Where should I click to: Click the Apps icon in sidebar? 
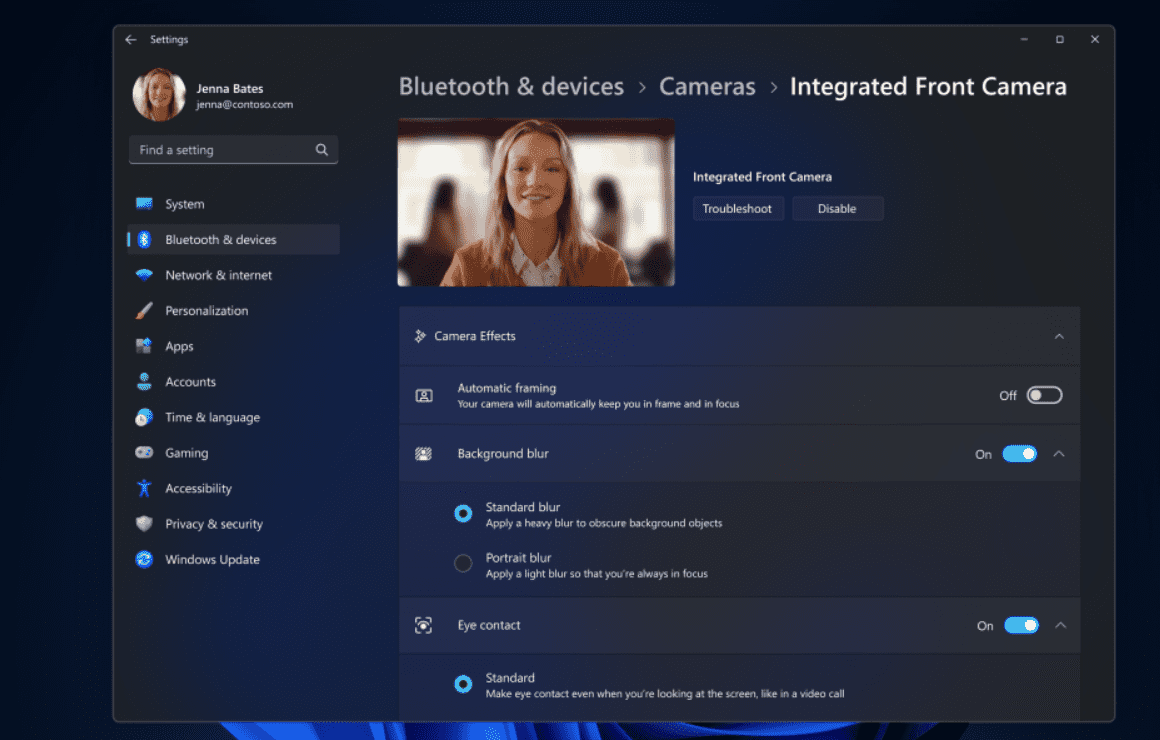pos(144,346)
